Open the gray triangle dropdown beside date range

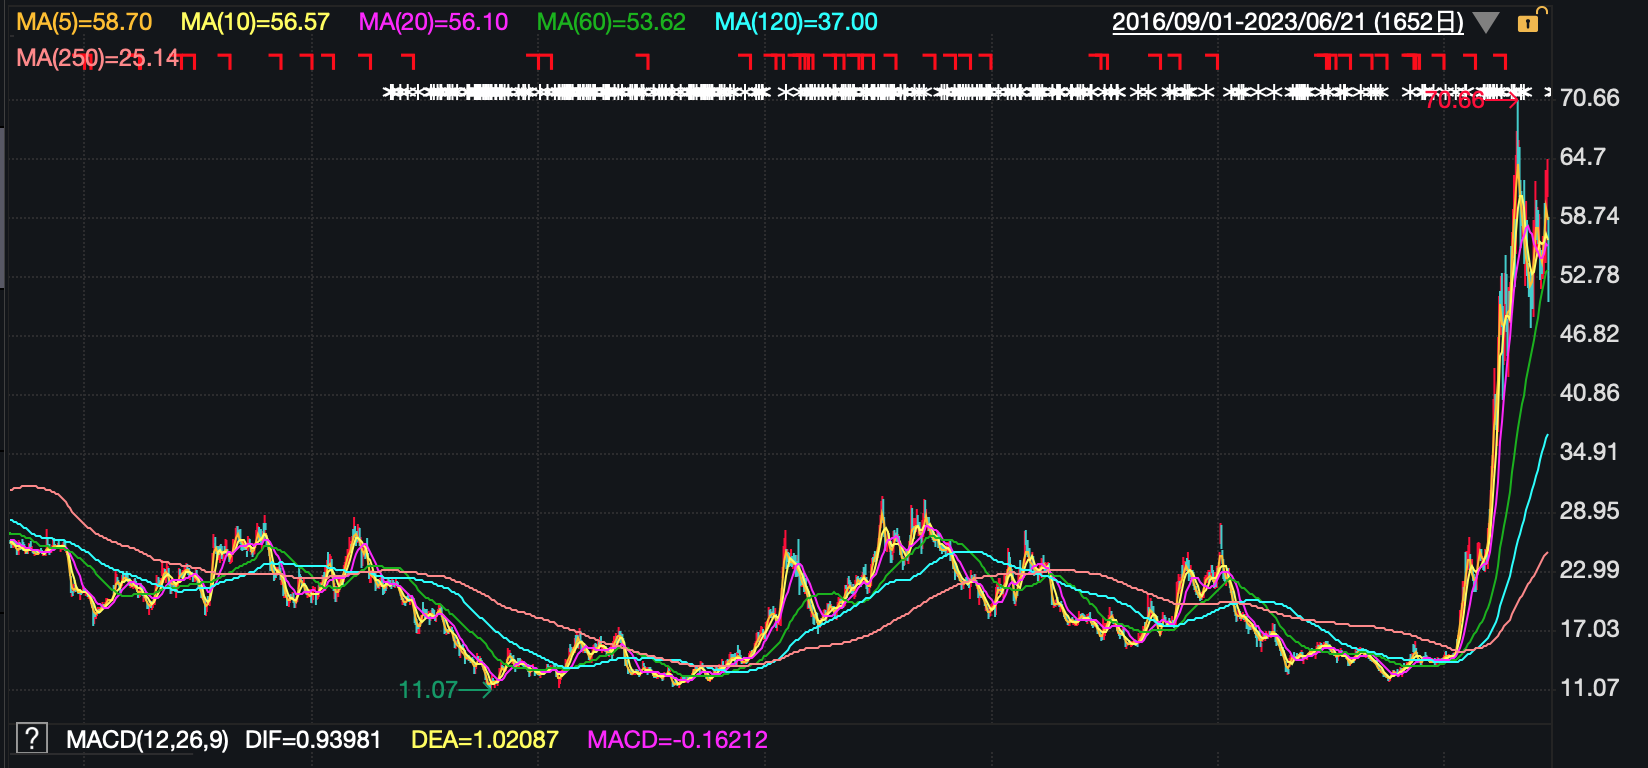[x=1486, y=23]
